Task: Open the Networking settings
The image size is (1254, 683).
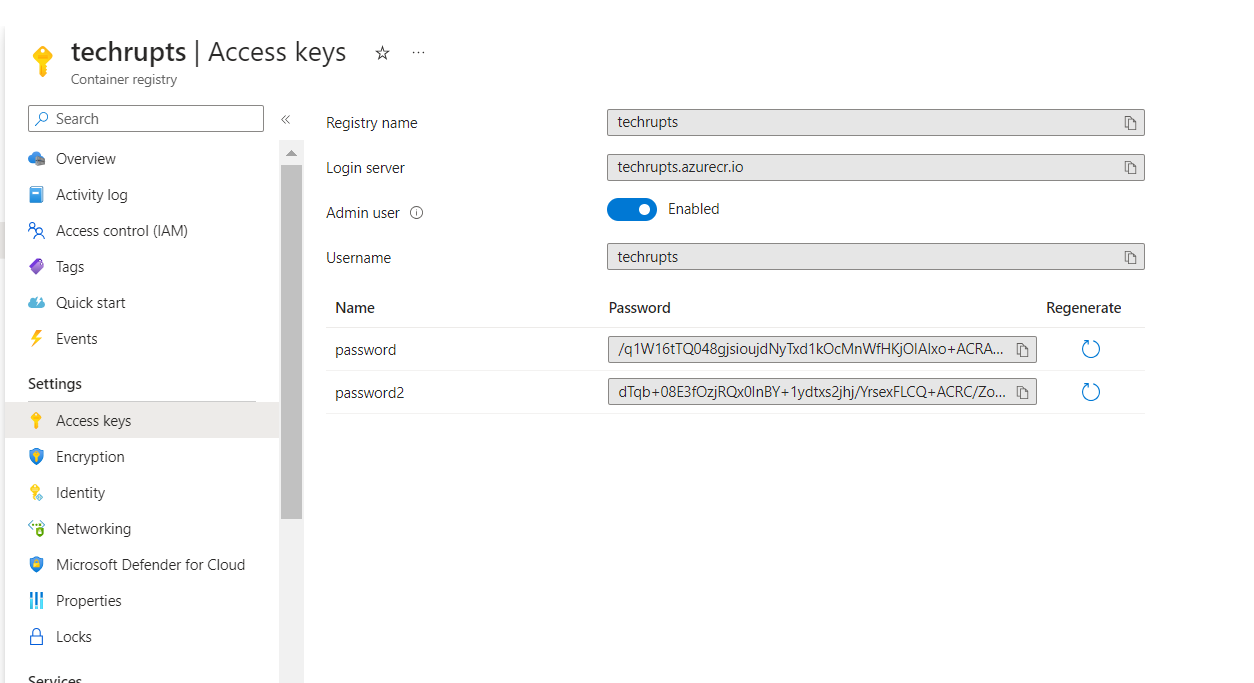Action: coord(93,529)
